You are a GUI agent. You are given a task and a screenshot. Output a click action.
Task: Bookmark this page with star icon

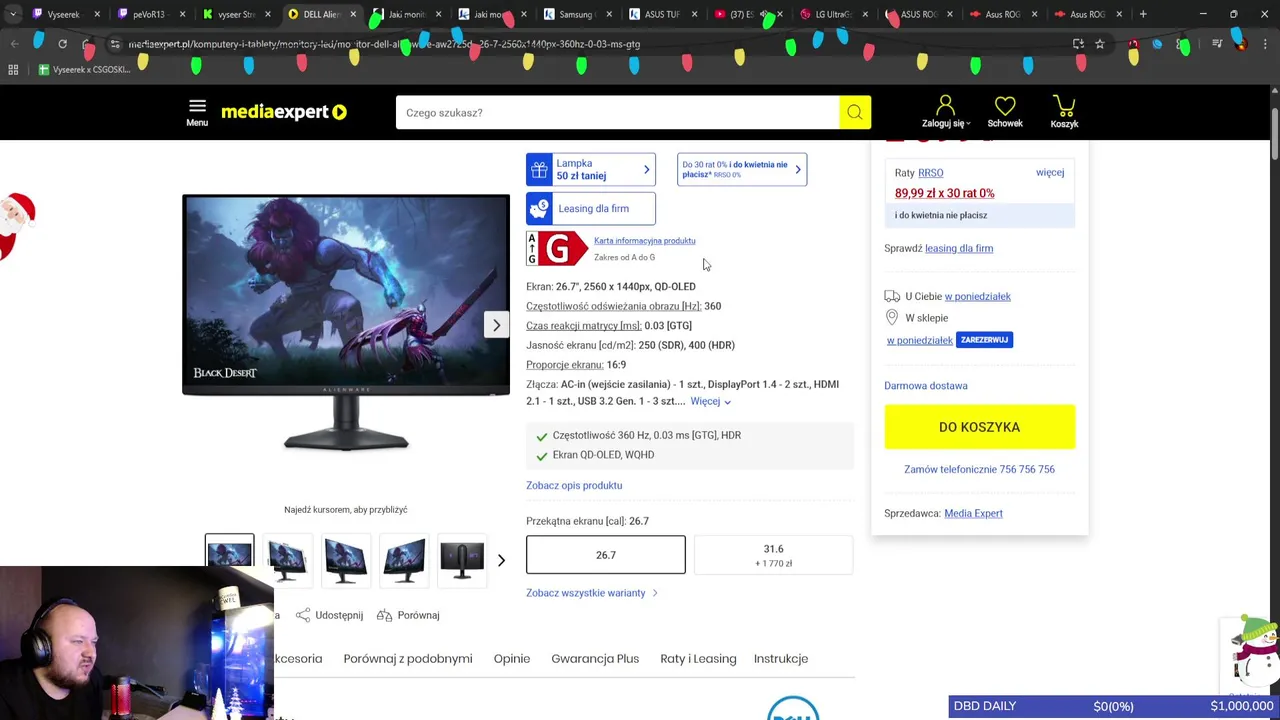pyautogui.click(x=1100, y=44)
